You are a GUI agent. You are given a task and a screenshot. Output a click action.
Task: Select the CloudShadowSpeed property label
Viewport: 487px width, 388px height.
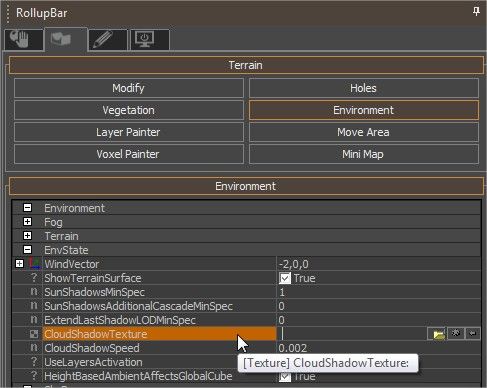click(92, 348)
